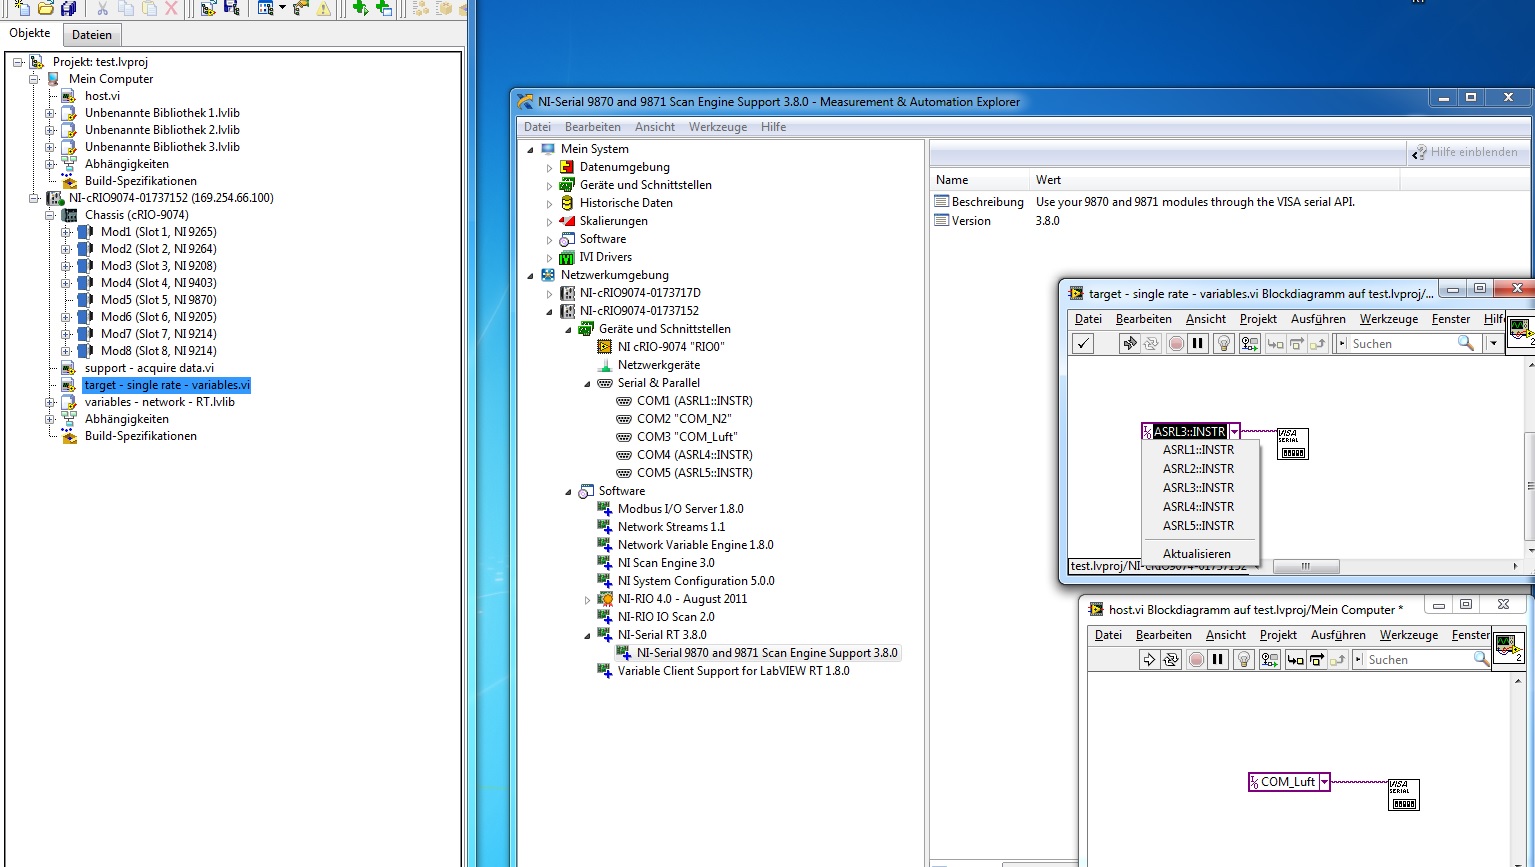The image size is (1535, 867).
Task: Open the COM_Luft VISA resource dropdown
Action: (1324, 782)
